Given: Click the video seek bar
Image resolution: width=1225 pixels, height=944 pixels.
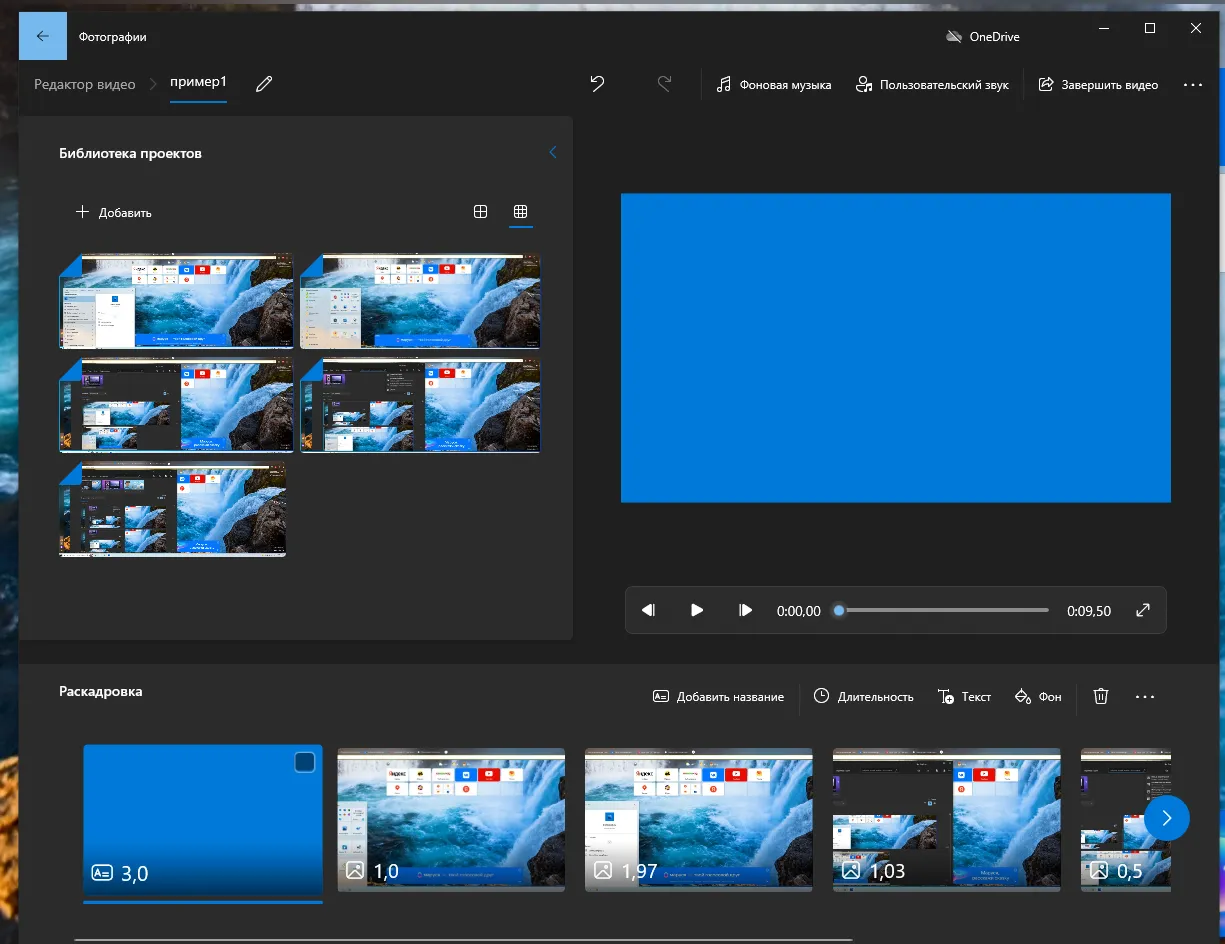Looking at the screenshot, I should 943,610.
